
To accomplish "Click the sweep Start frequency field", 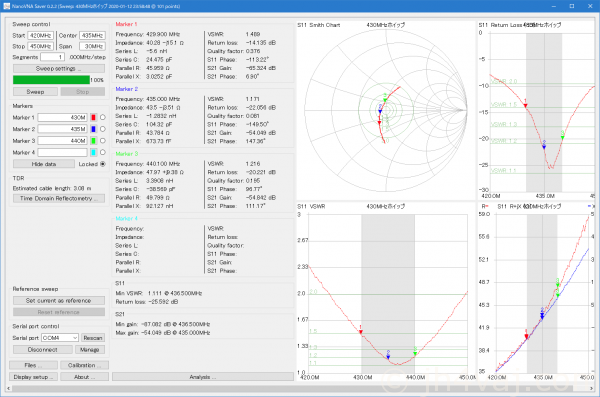I will pos(41,36).
